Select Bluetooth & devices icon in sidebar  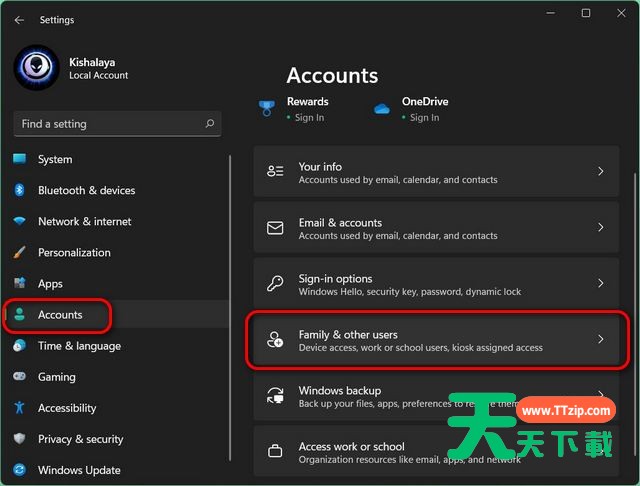pyautogui.click(x=19, y=190)
